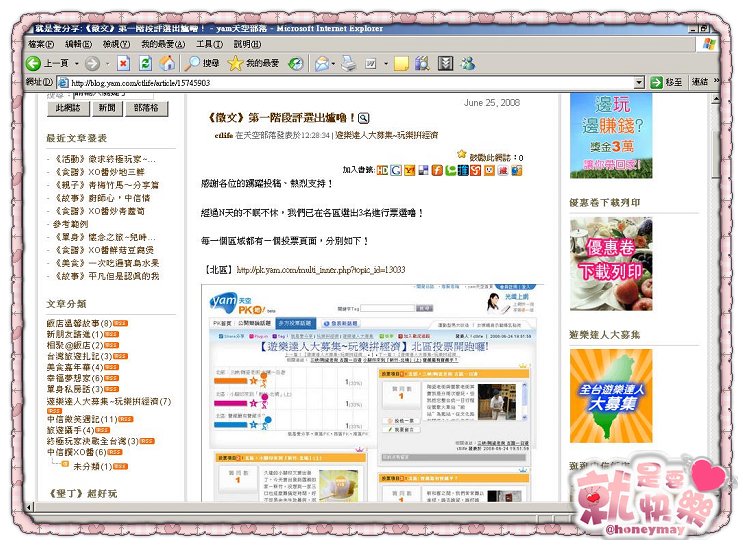Image resolution: width=743 pixels, height=545 pixels.
Task: Click the Stop loading icon
Action: 123,63
